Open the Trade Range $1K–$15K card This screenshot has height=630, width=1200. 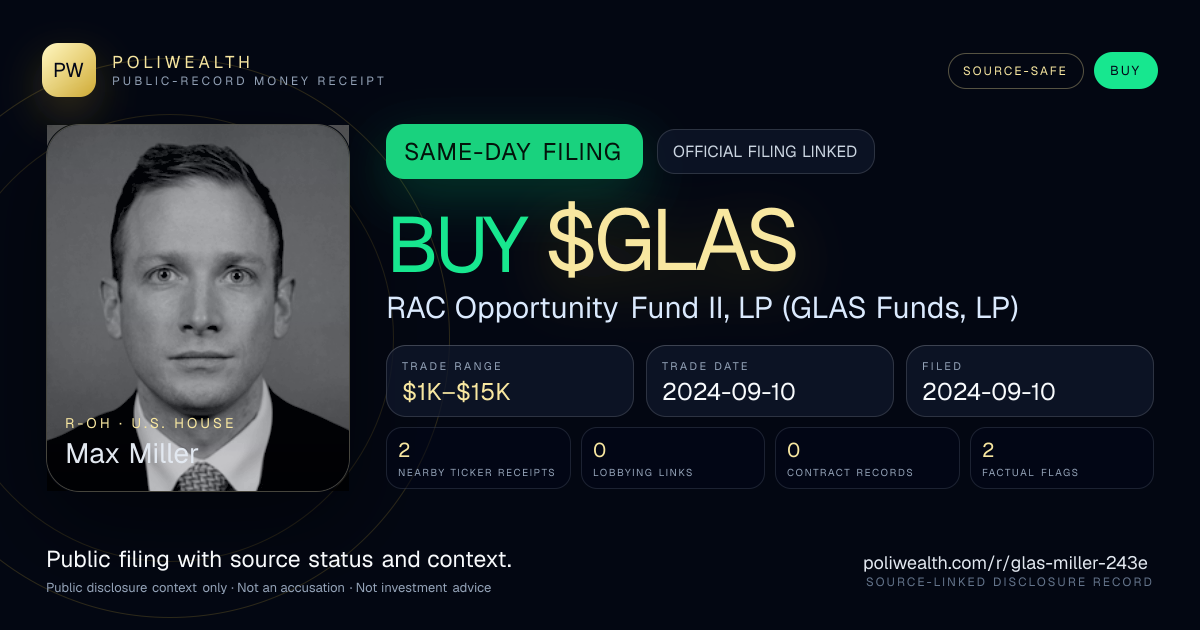coord(510,381)
